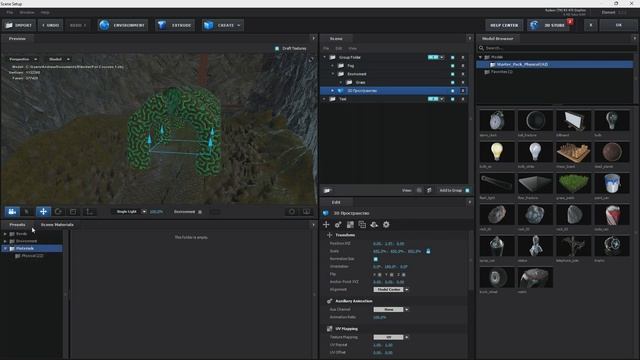
Task: Open the Help Center button
Action: (x=504, y=25)
